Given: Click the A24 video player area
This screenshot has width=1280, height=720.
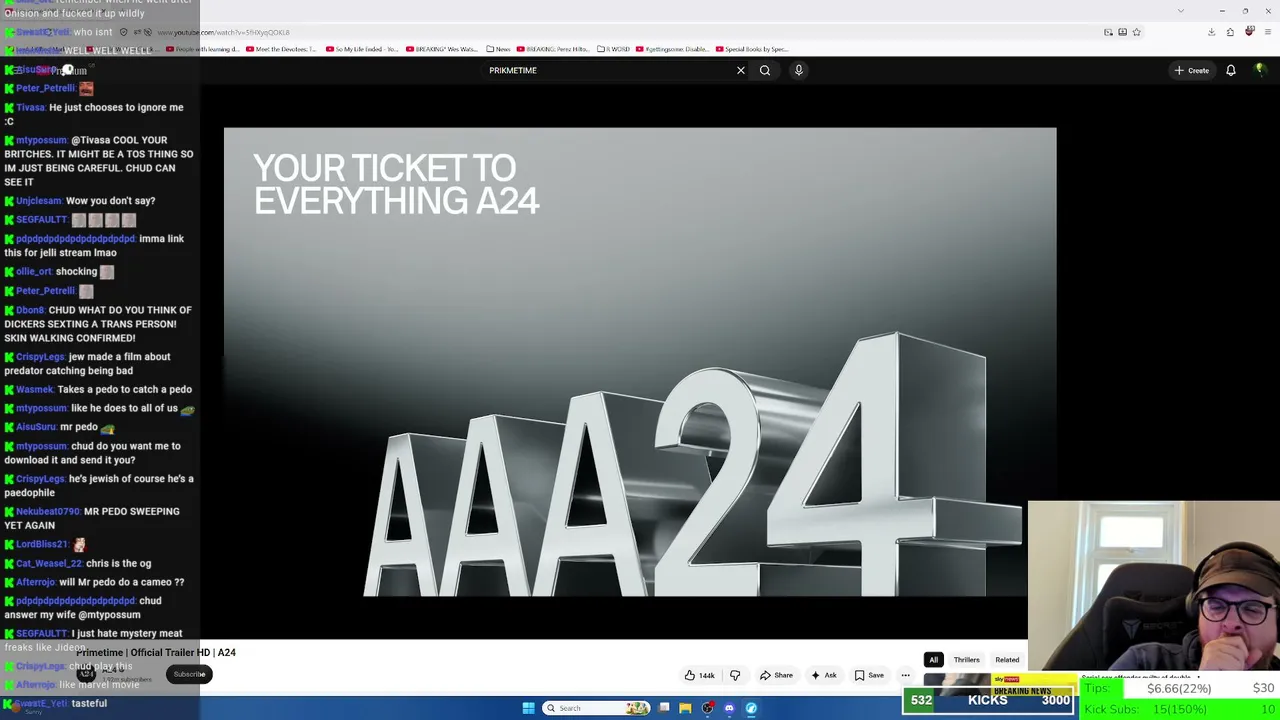Looking at the screenshot, I should click(640, 362).
